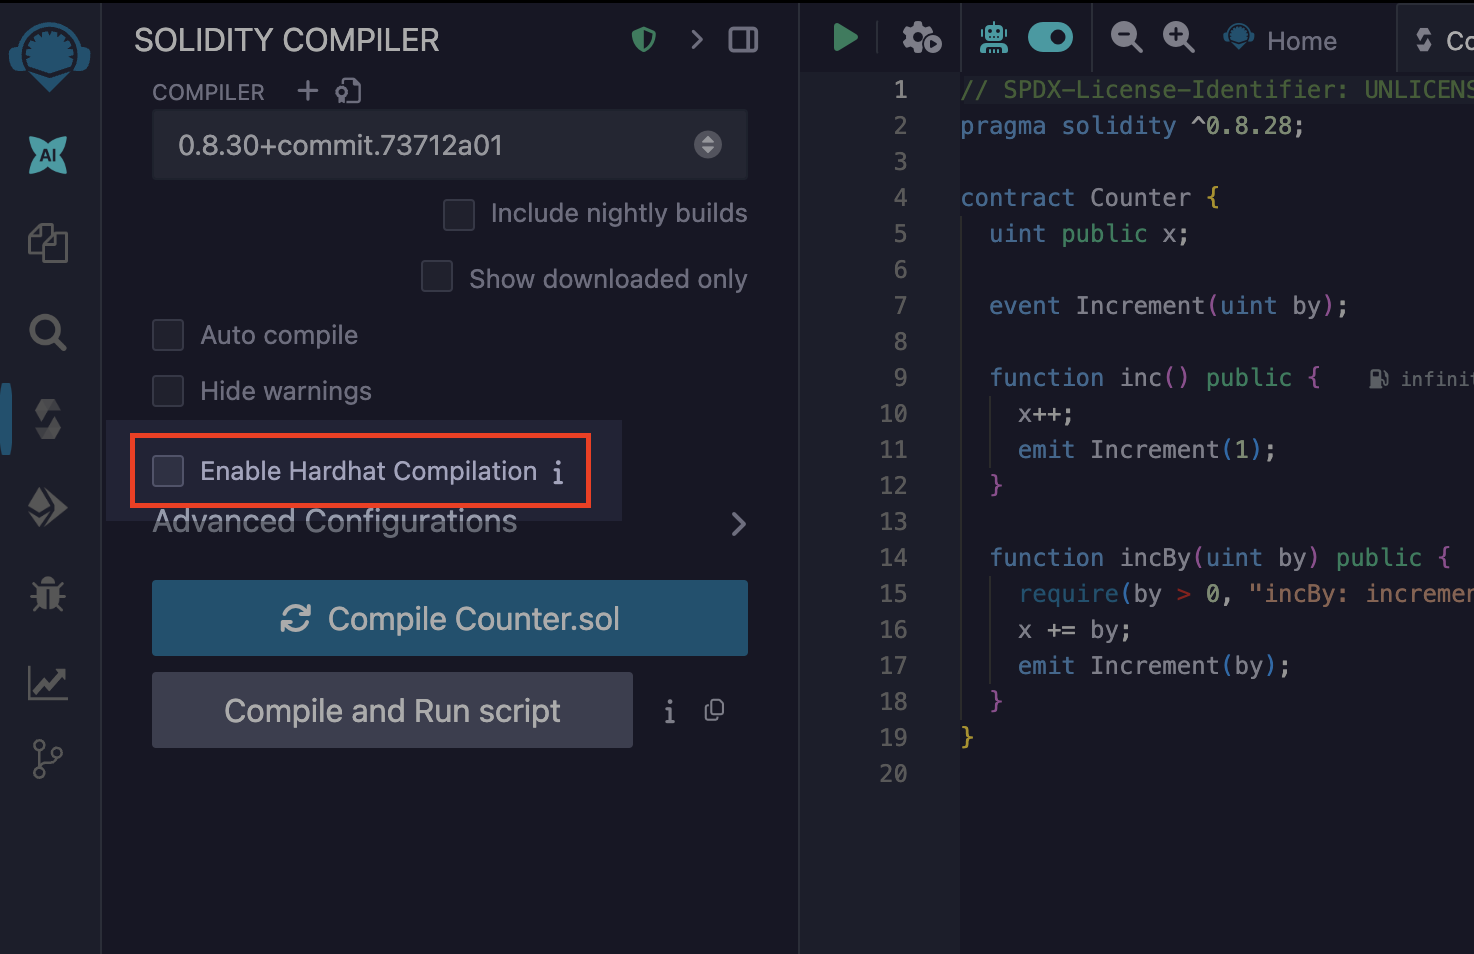Expand Advanced Configurations chevron
Screen dimensions: 1474x954
coord(739,524)
